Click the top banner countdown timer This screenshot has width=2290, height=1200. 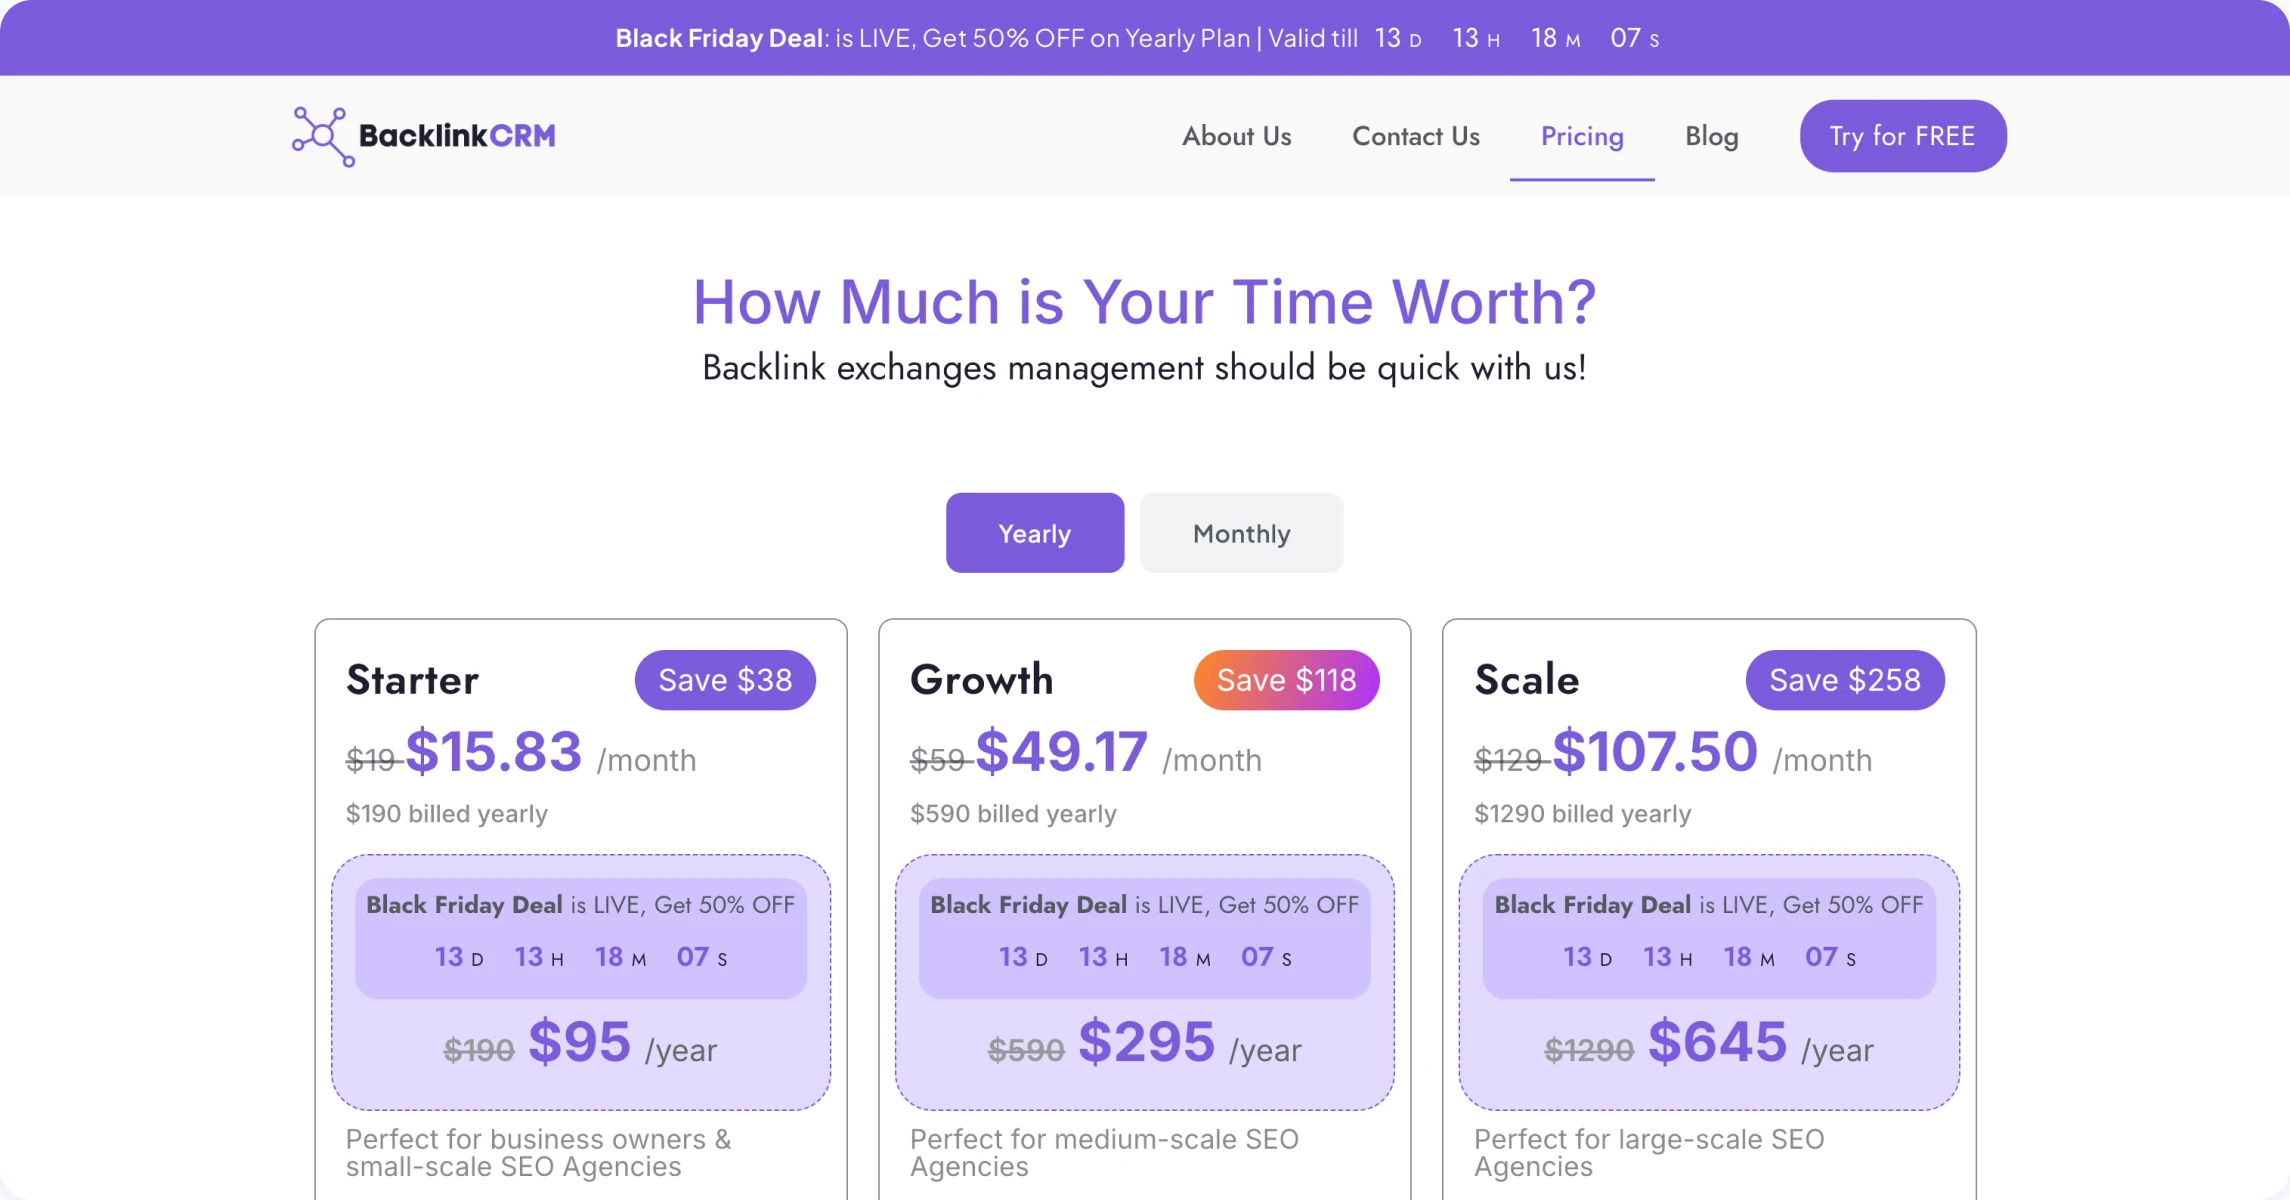point(1516,38)
